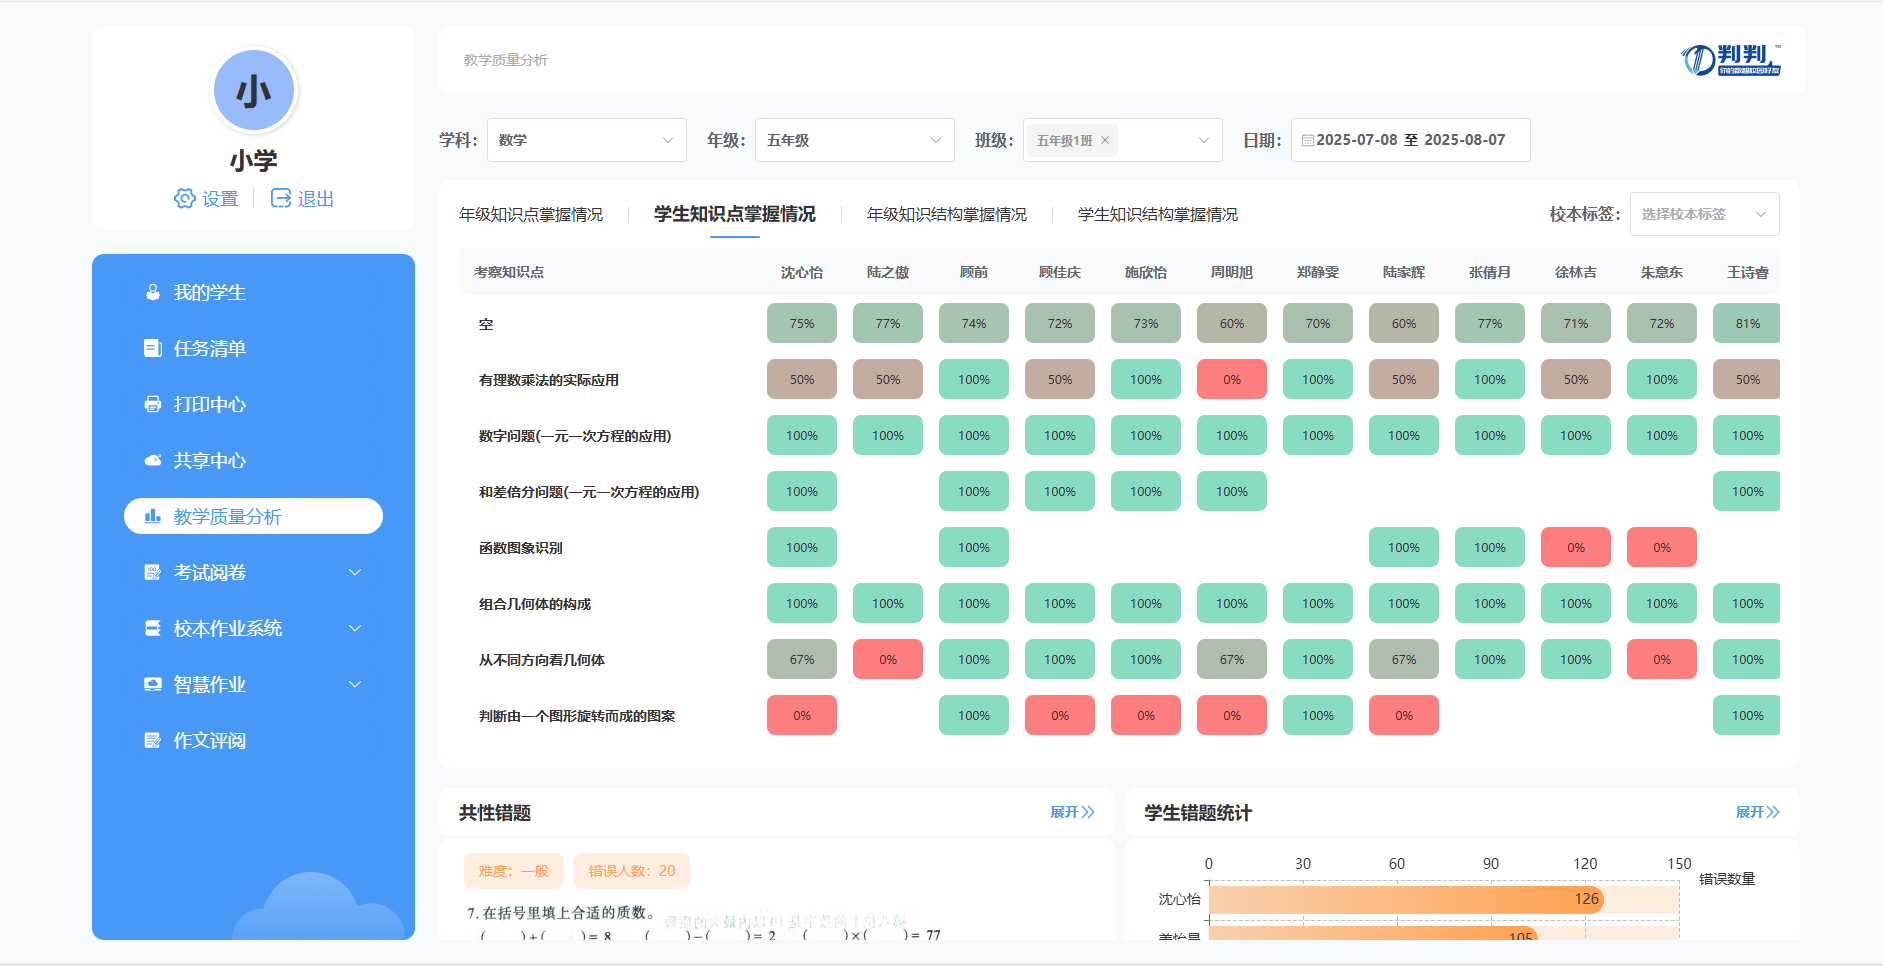Expand the 考试阅卷 submenu
This screenshot has height=966, width=1883.
tap(355, 572)
